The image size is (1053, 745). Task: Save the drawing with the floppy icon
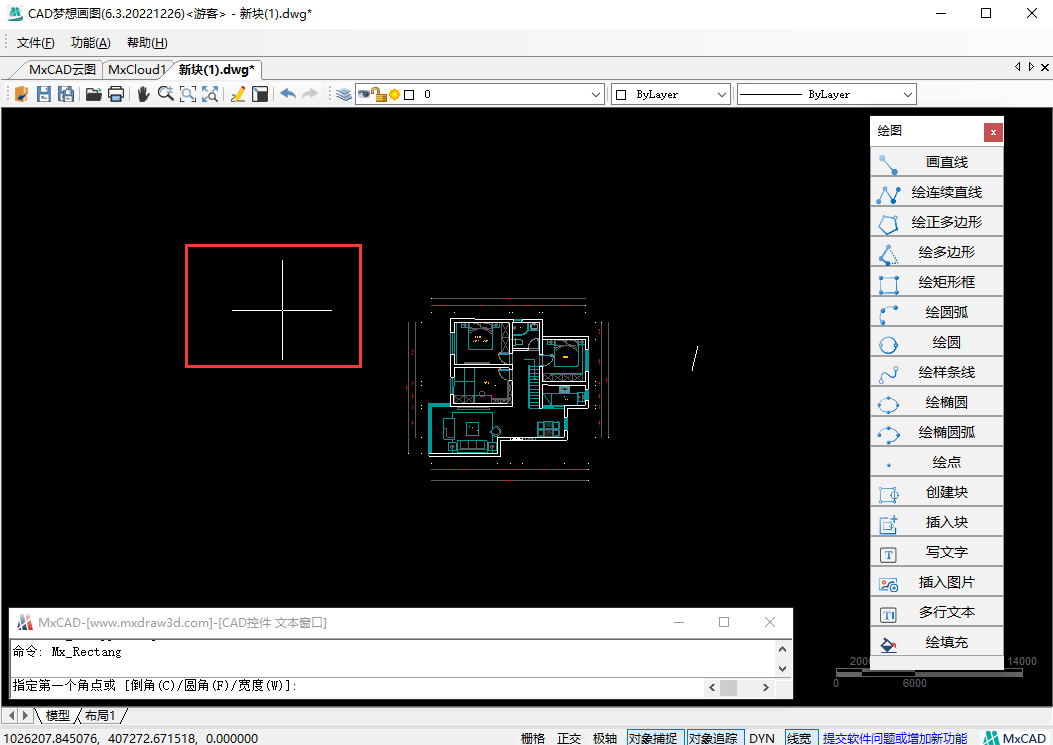click(44, 94)
